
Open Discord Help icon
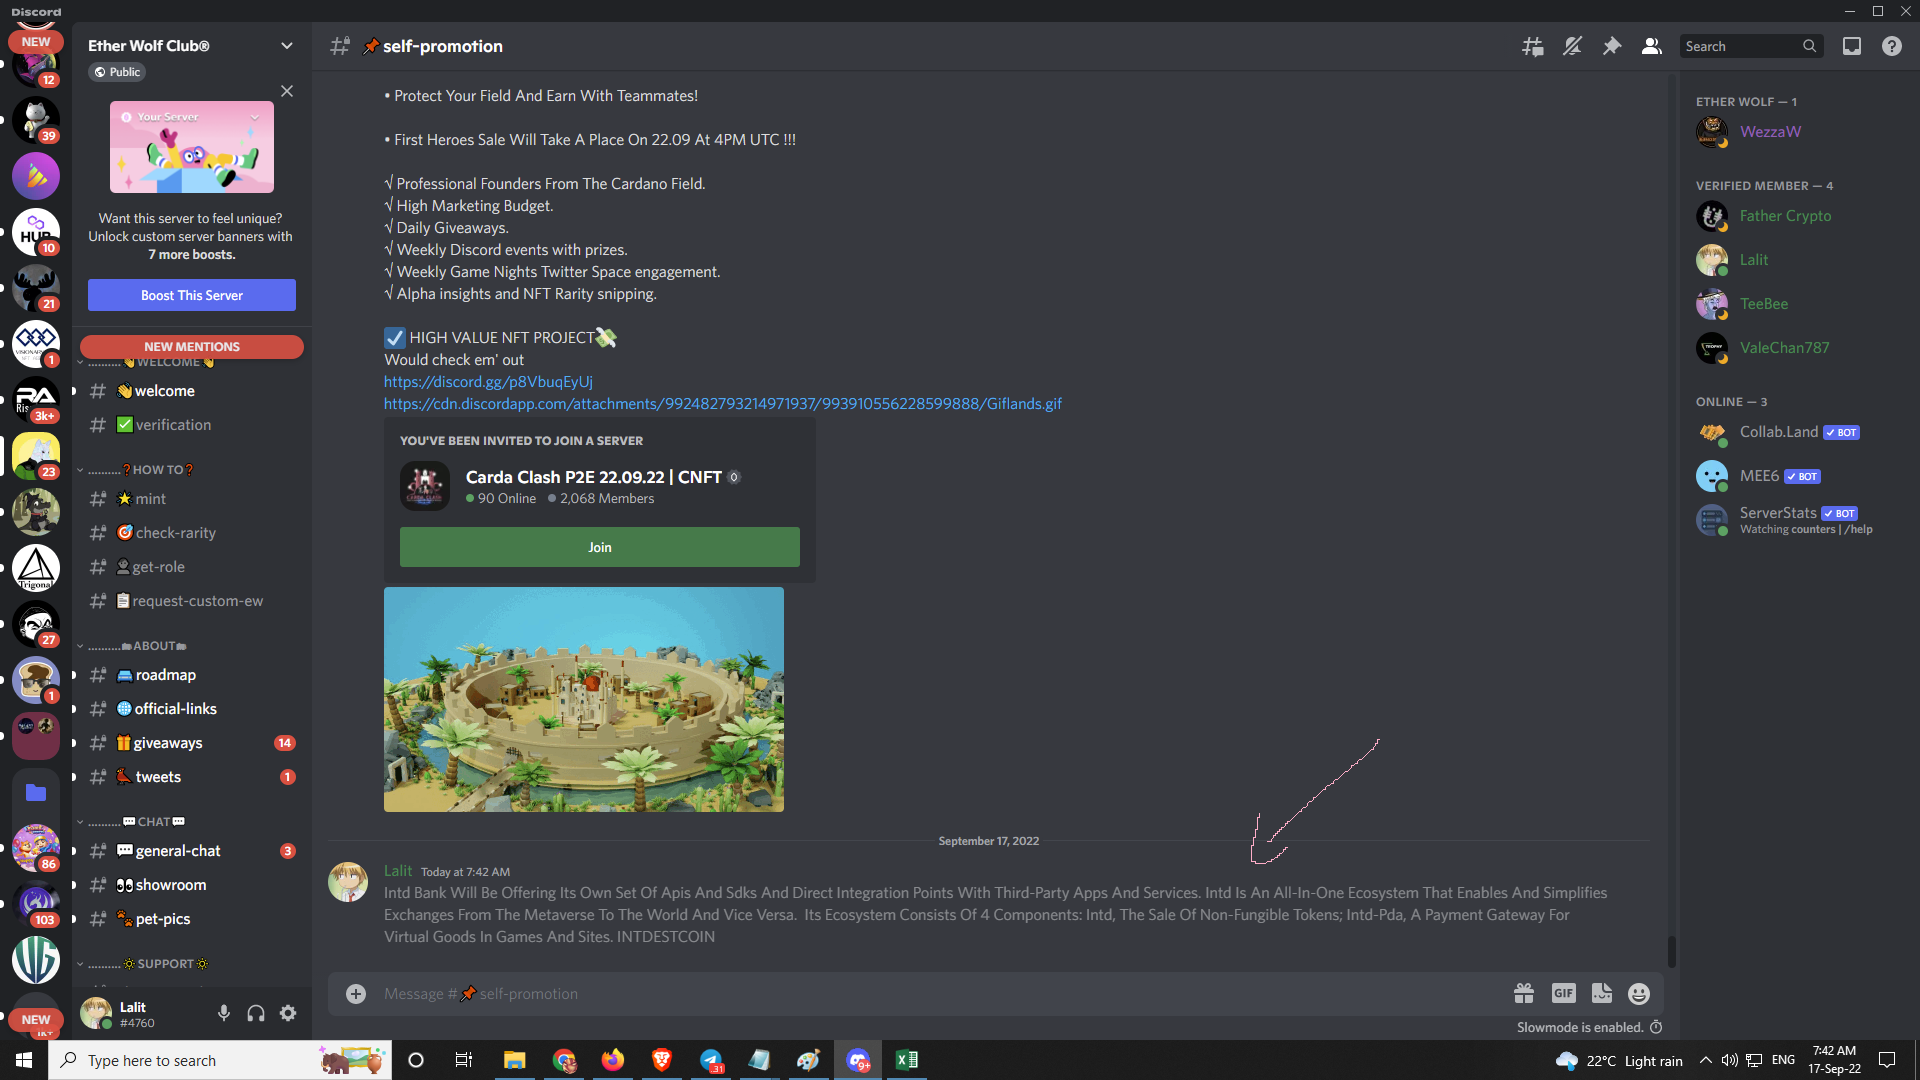1892,46
